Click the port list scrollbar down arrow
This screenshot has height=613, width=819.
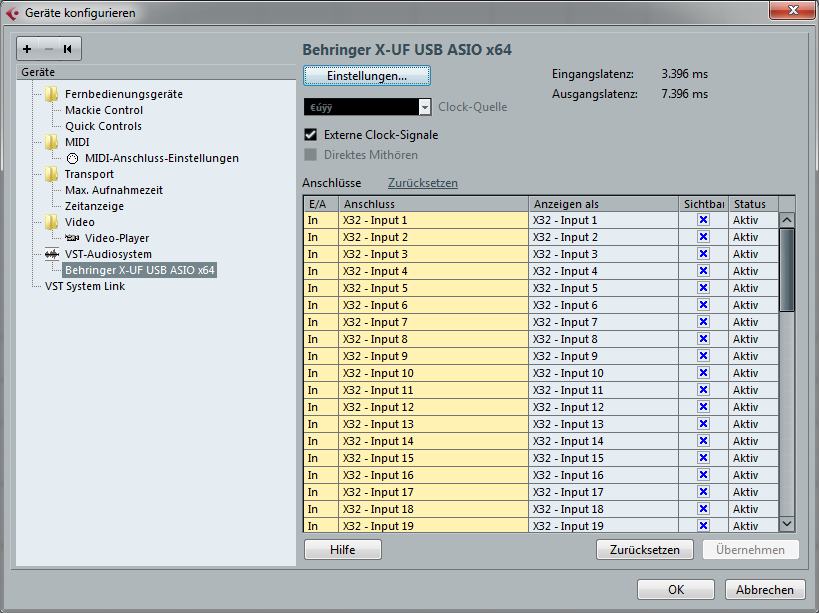click(x=787, y=523)
